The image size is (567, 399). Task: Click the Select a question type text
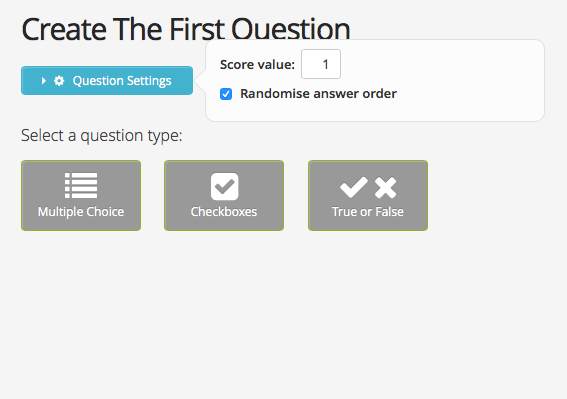[x=102, y=136]
